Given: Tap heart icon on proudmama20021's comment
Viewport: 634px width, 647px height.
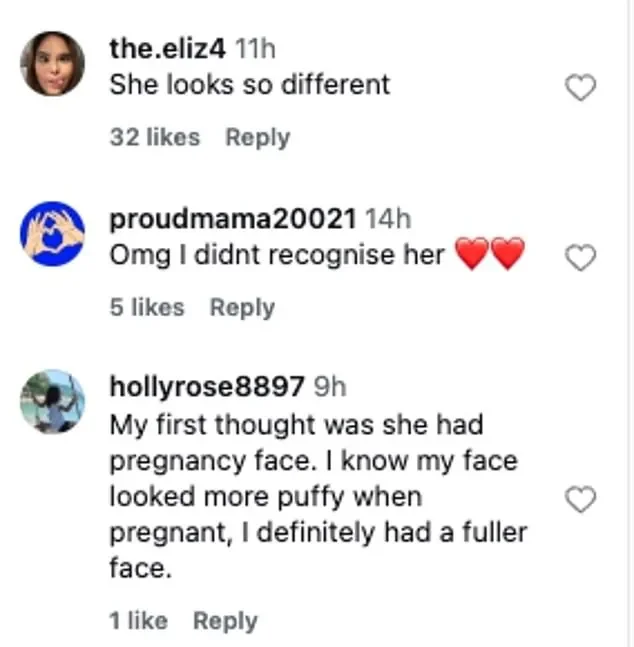Looking at the screenshot, I should pyautogui.click(x=580, y=257).
